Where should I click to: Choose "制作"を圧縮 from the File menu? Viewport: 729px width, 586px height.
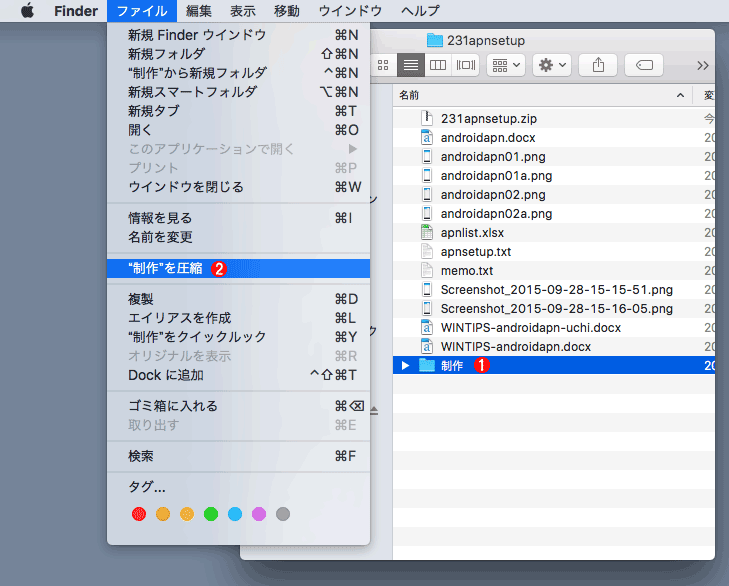coord(166,268)
